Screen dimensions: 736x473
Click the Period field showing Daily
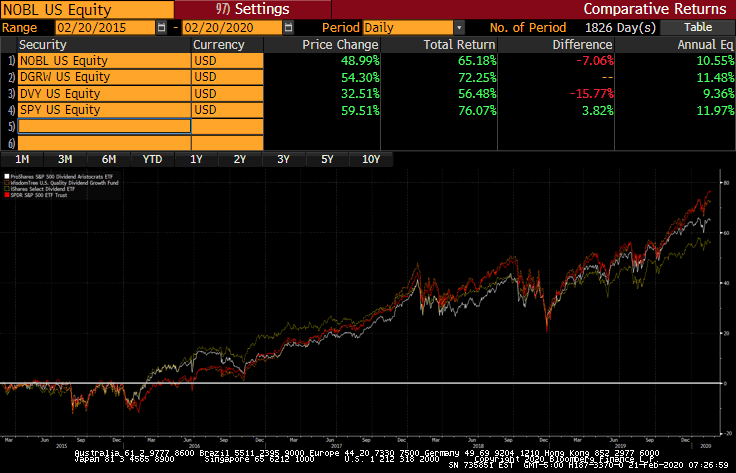[408, 28]
